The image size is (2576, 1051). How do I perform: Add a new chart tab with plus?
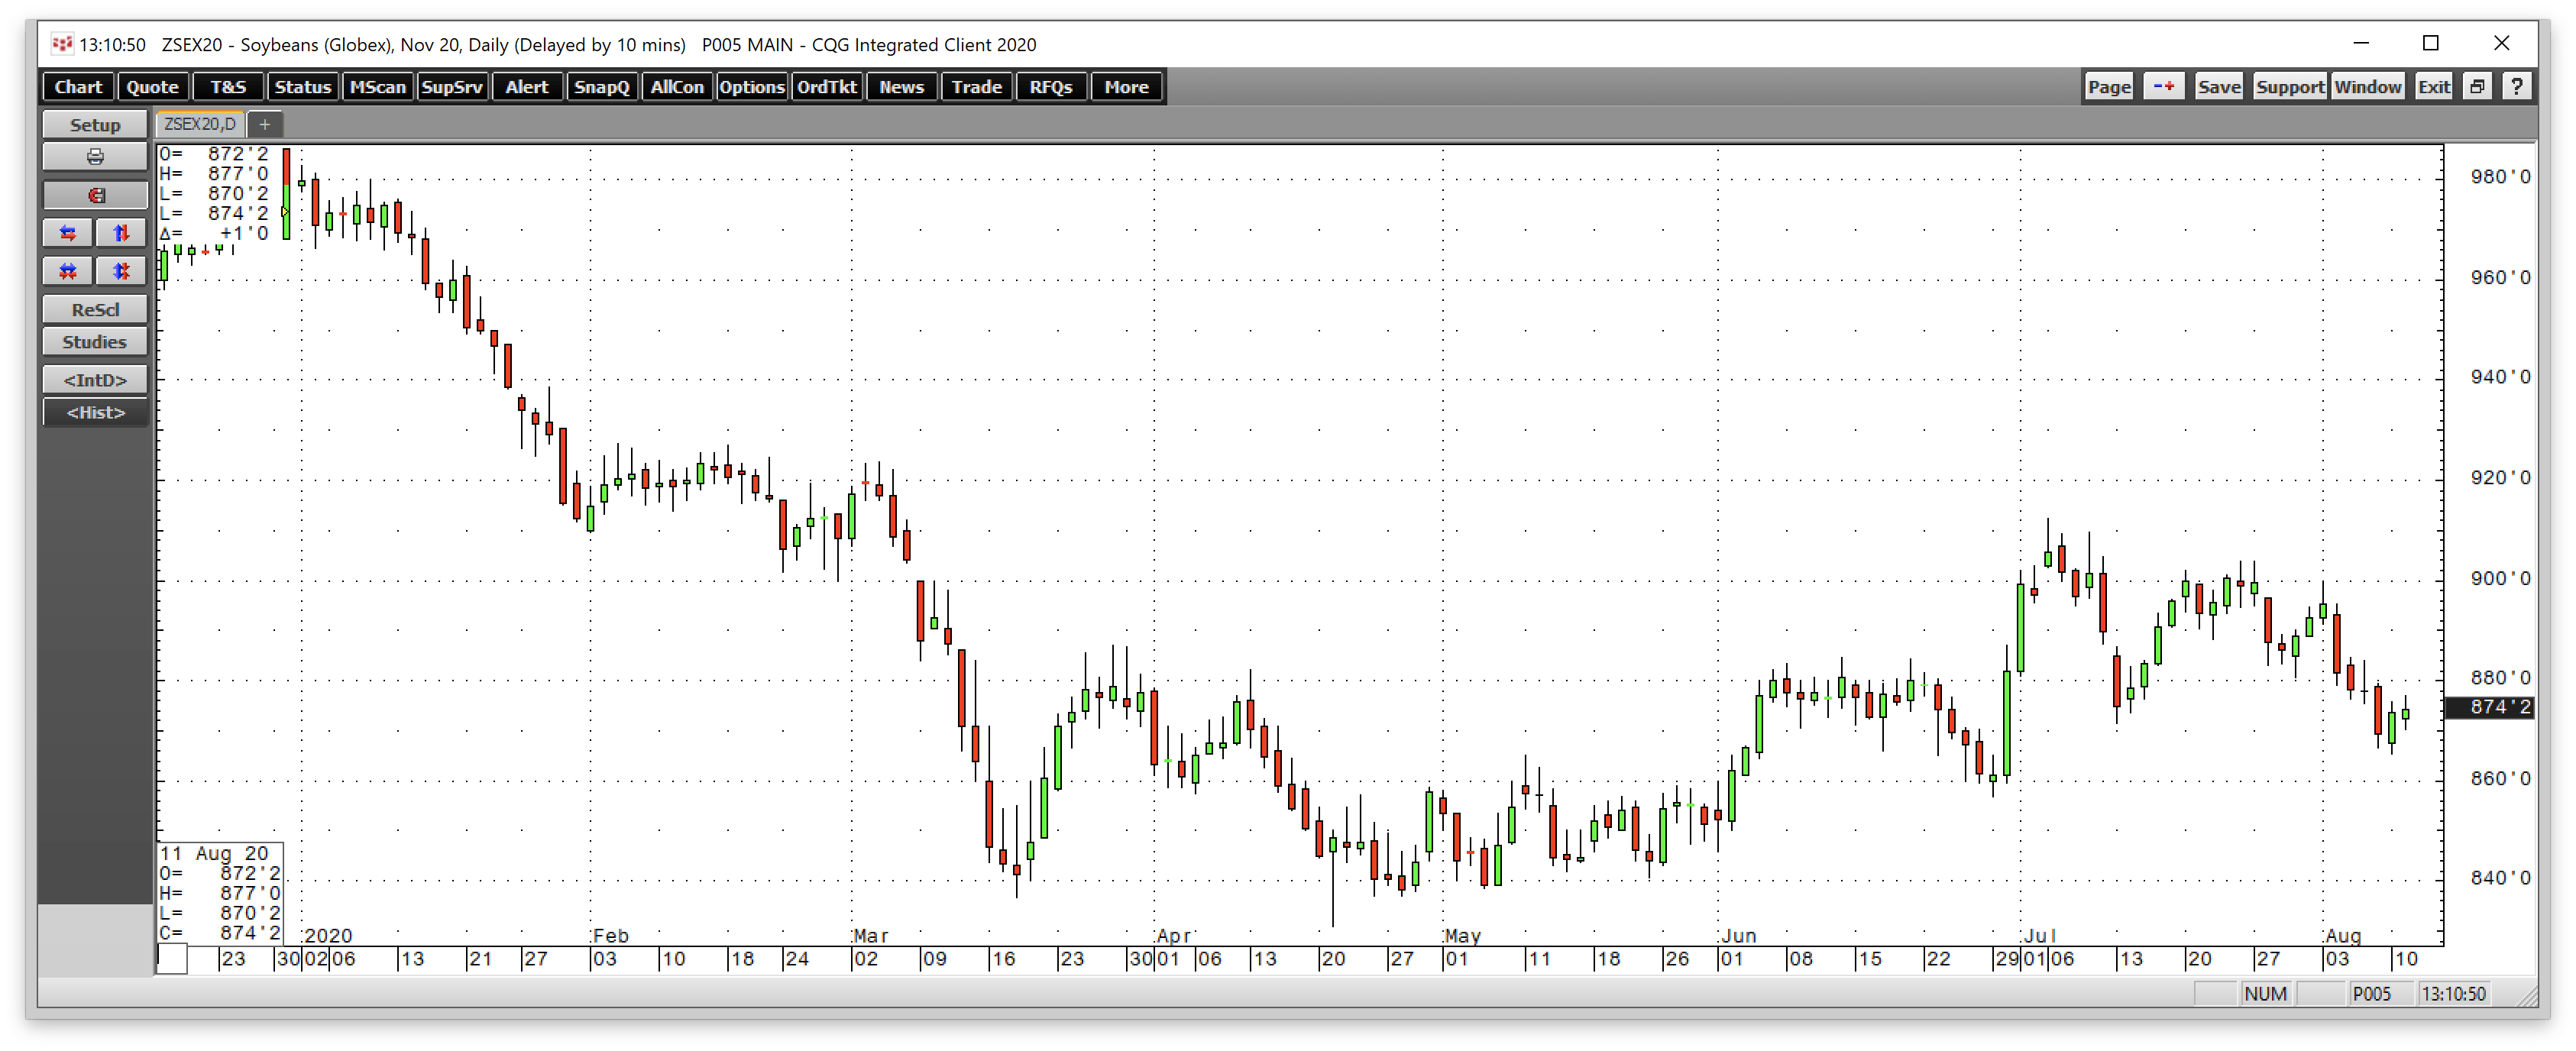[x=264, y=124]
